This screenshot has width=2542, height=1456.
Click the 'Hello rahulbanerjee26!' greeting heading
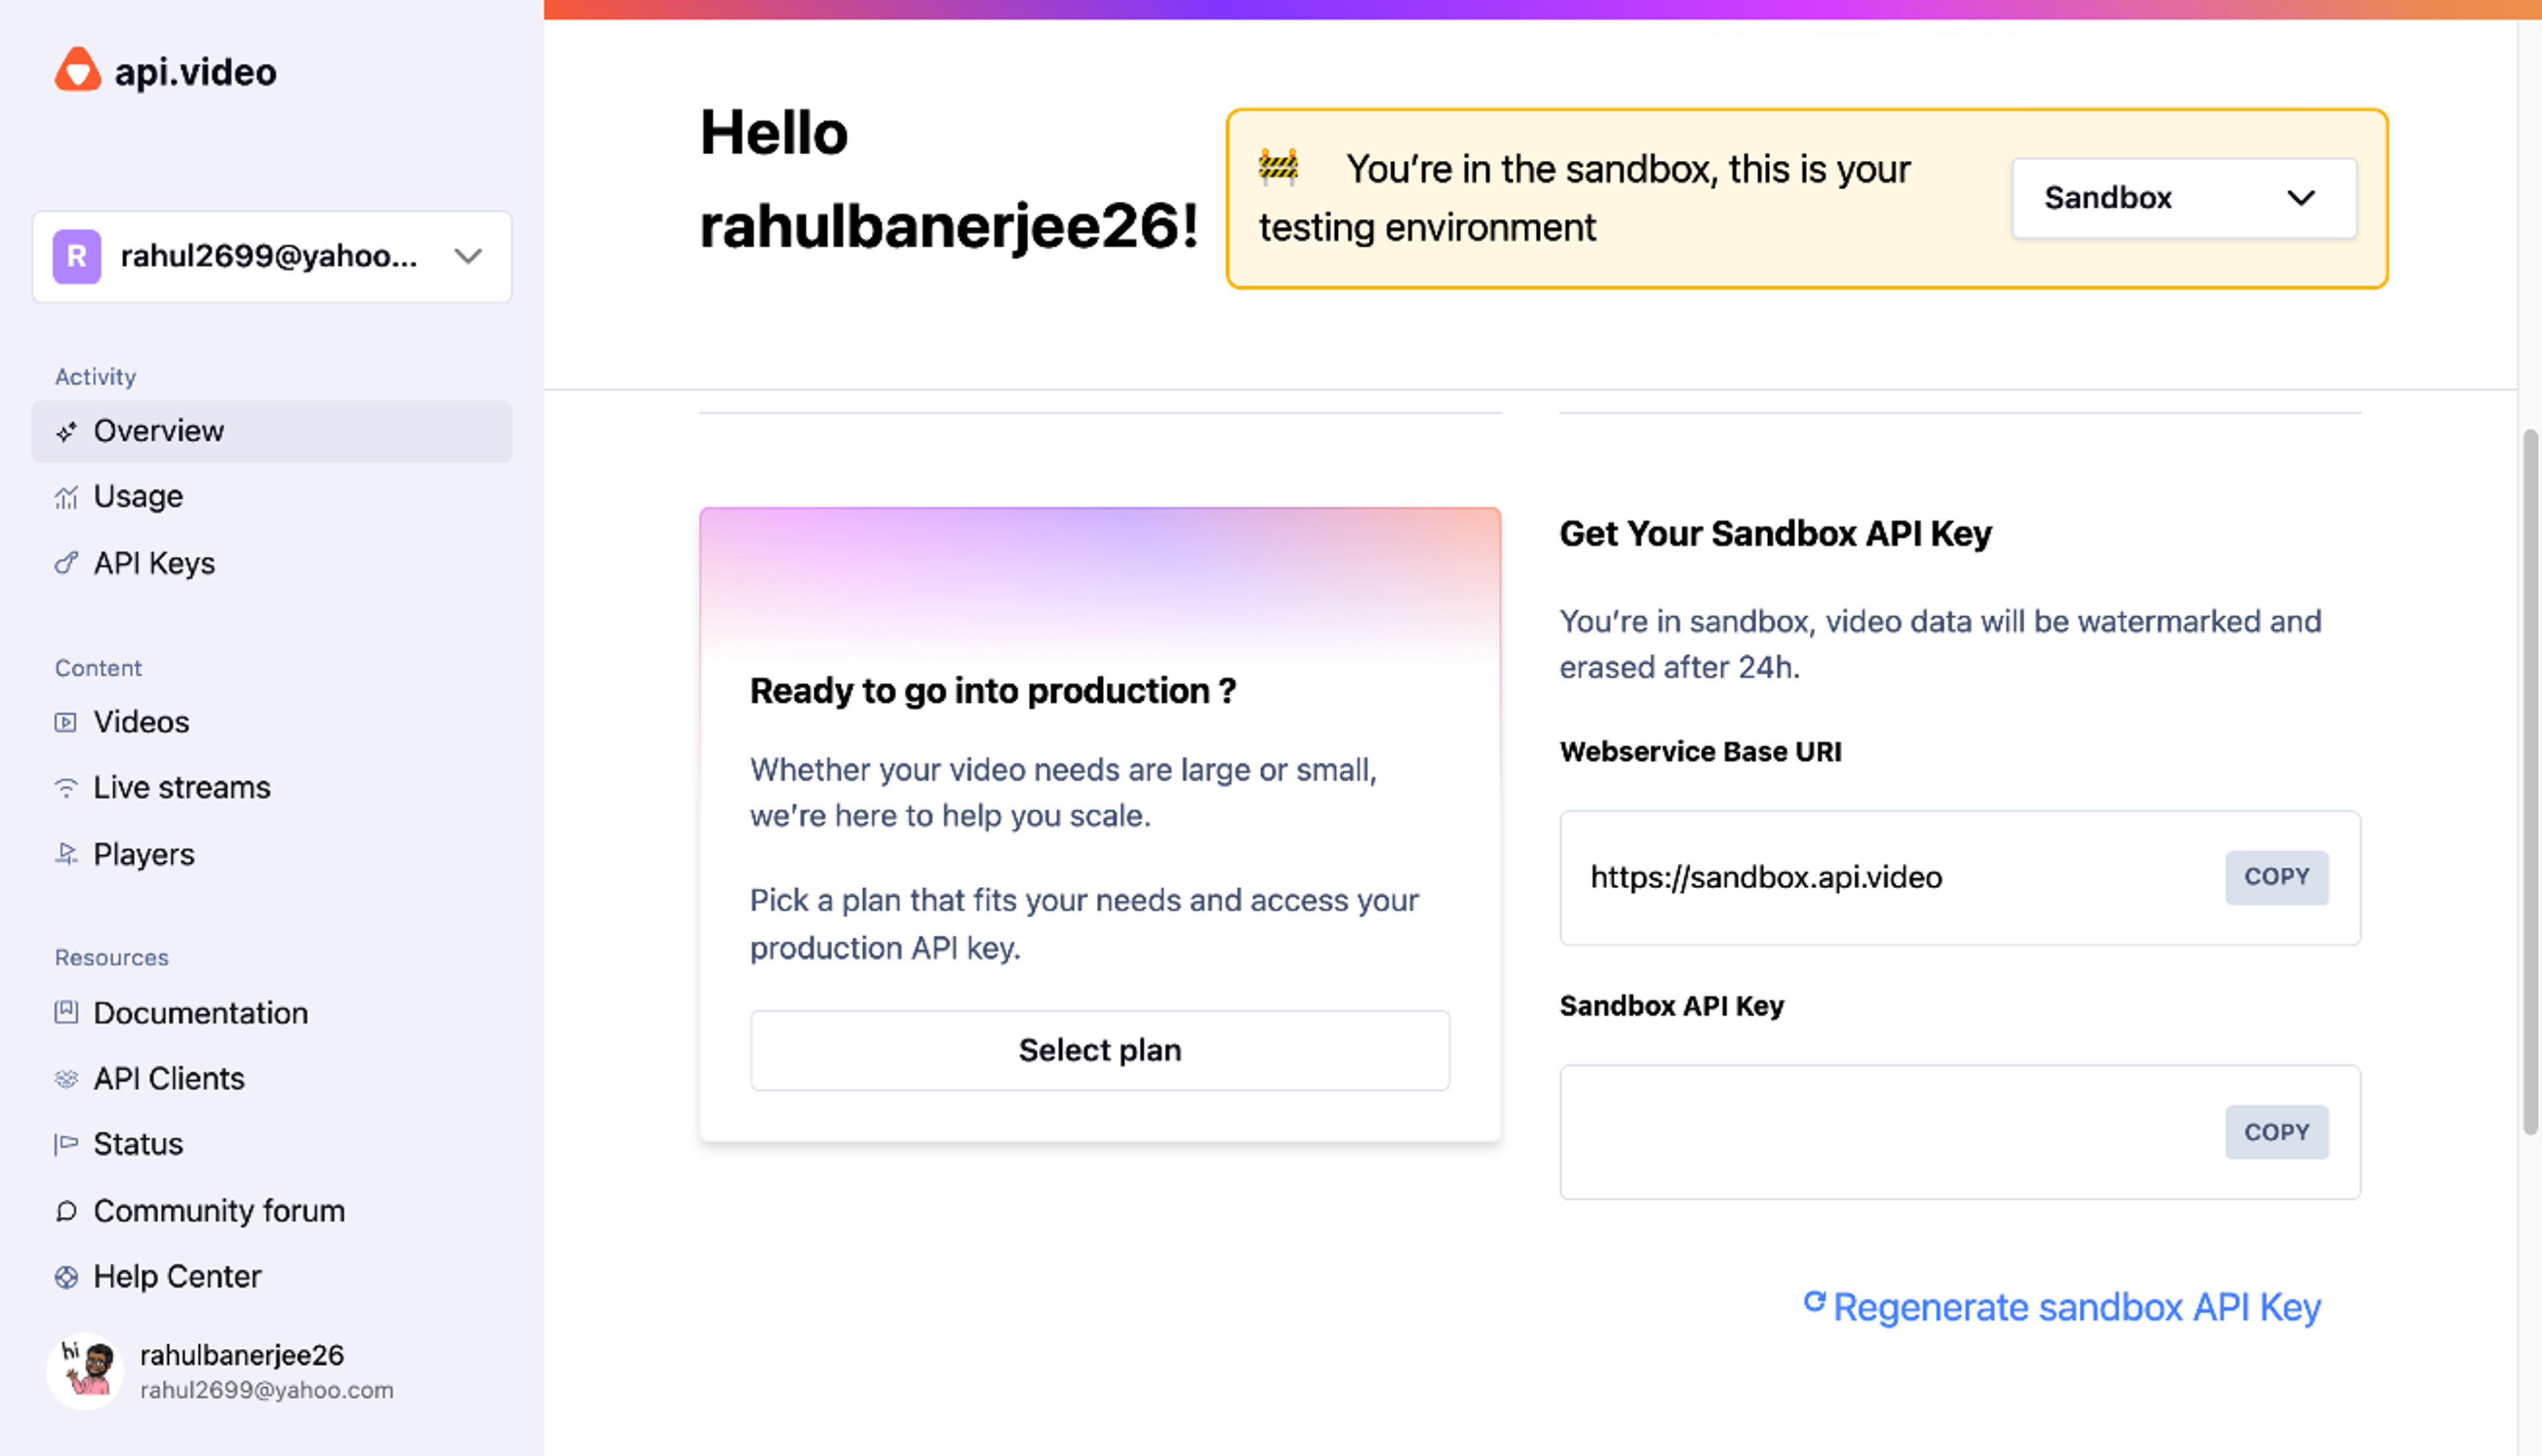pyautogui.click(x=949, y=179)
